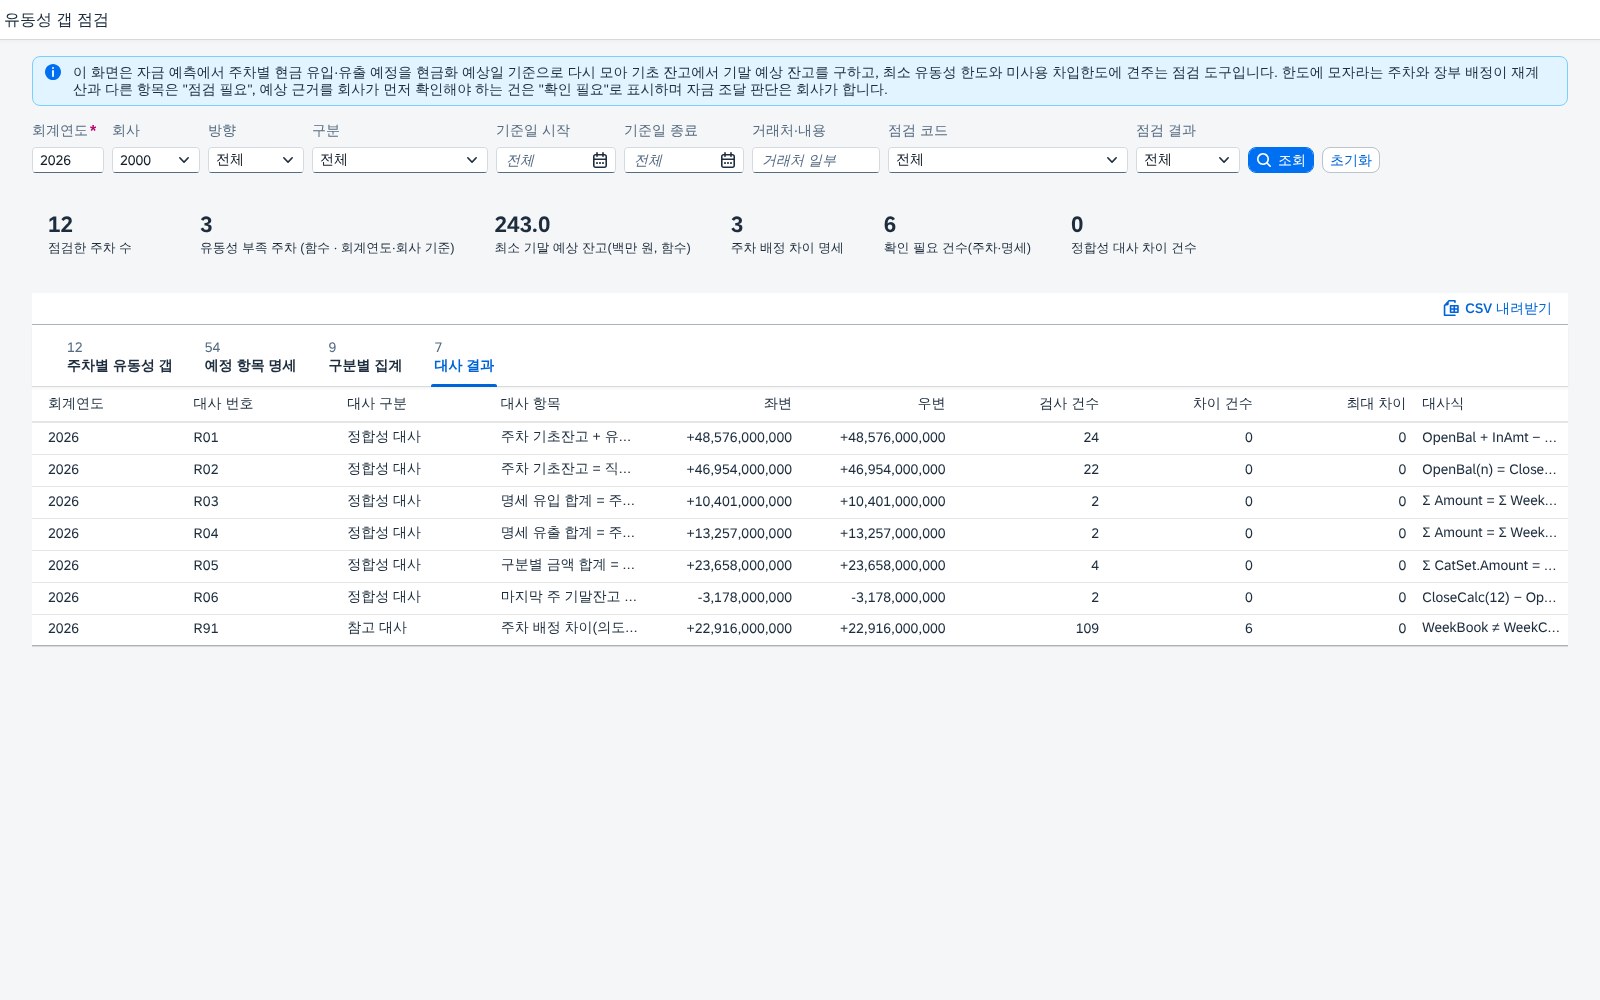The height and width of the screenshot is (1000, 1600).
Task: Click the CSV 내려받기 download button
Action: tap(1497, 308)
